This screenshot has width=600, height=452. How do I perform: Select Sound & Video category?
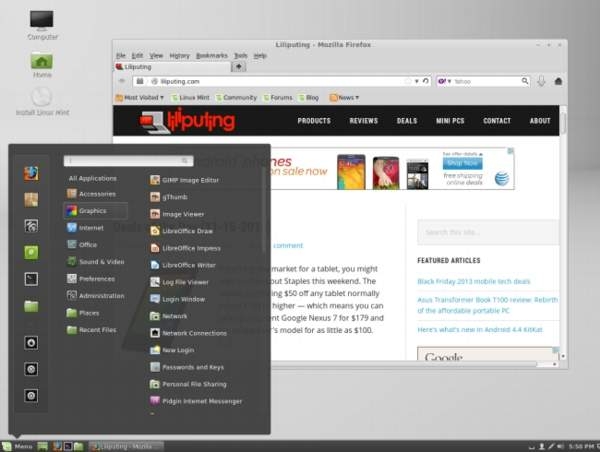tap(96, 262)
